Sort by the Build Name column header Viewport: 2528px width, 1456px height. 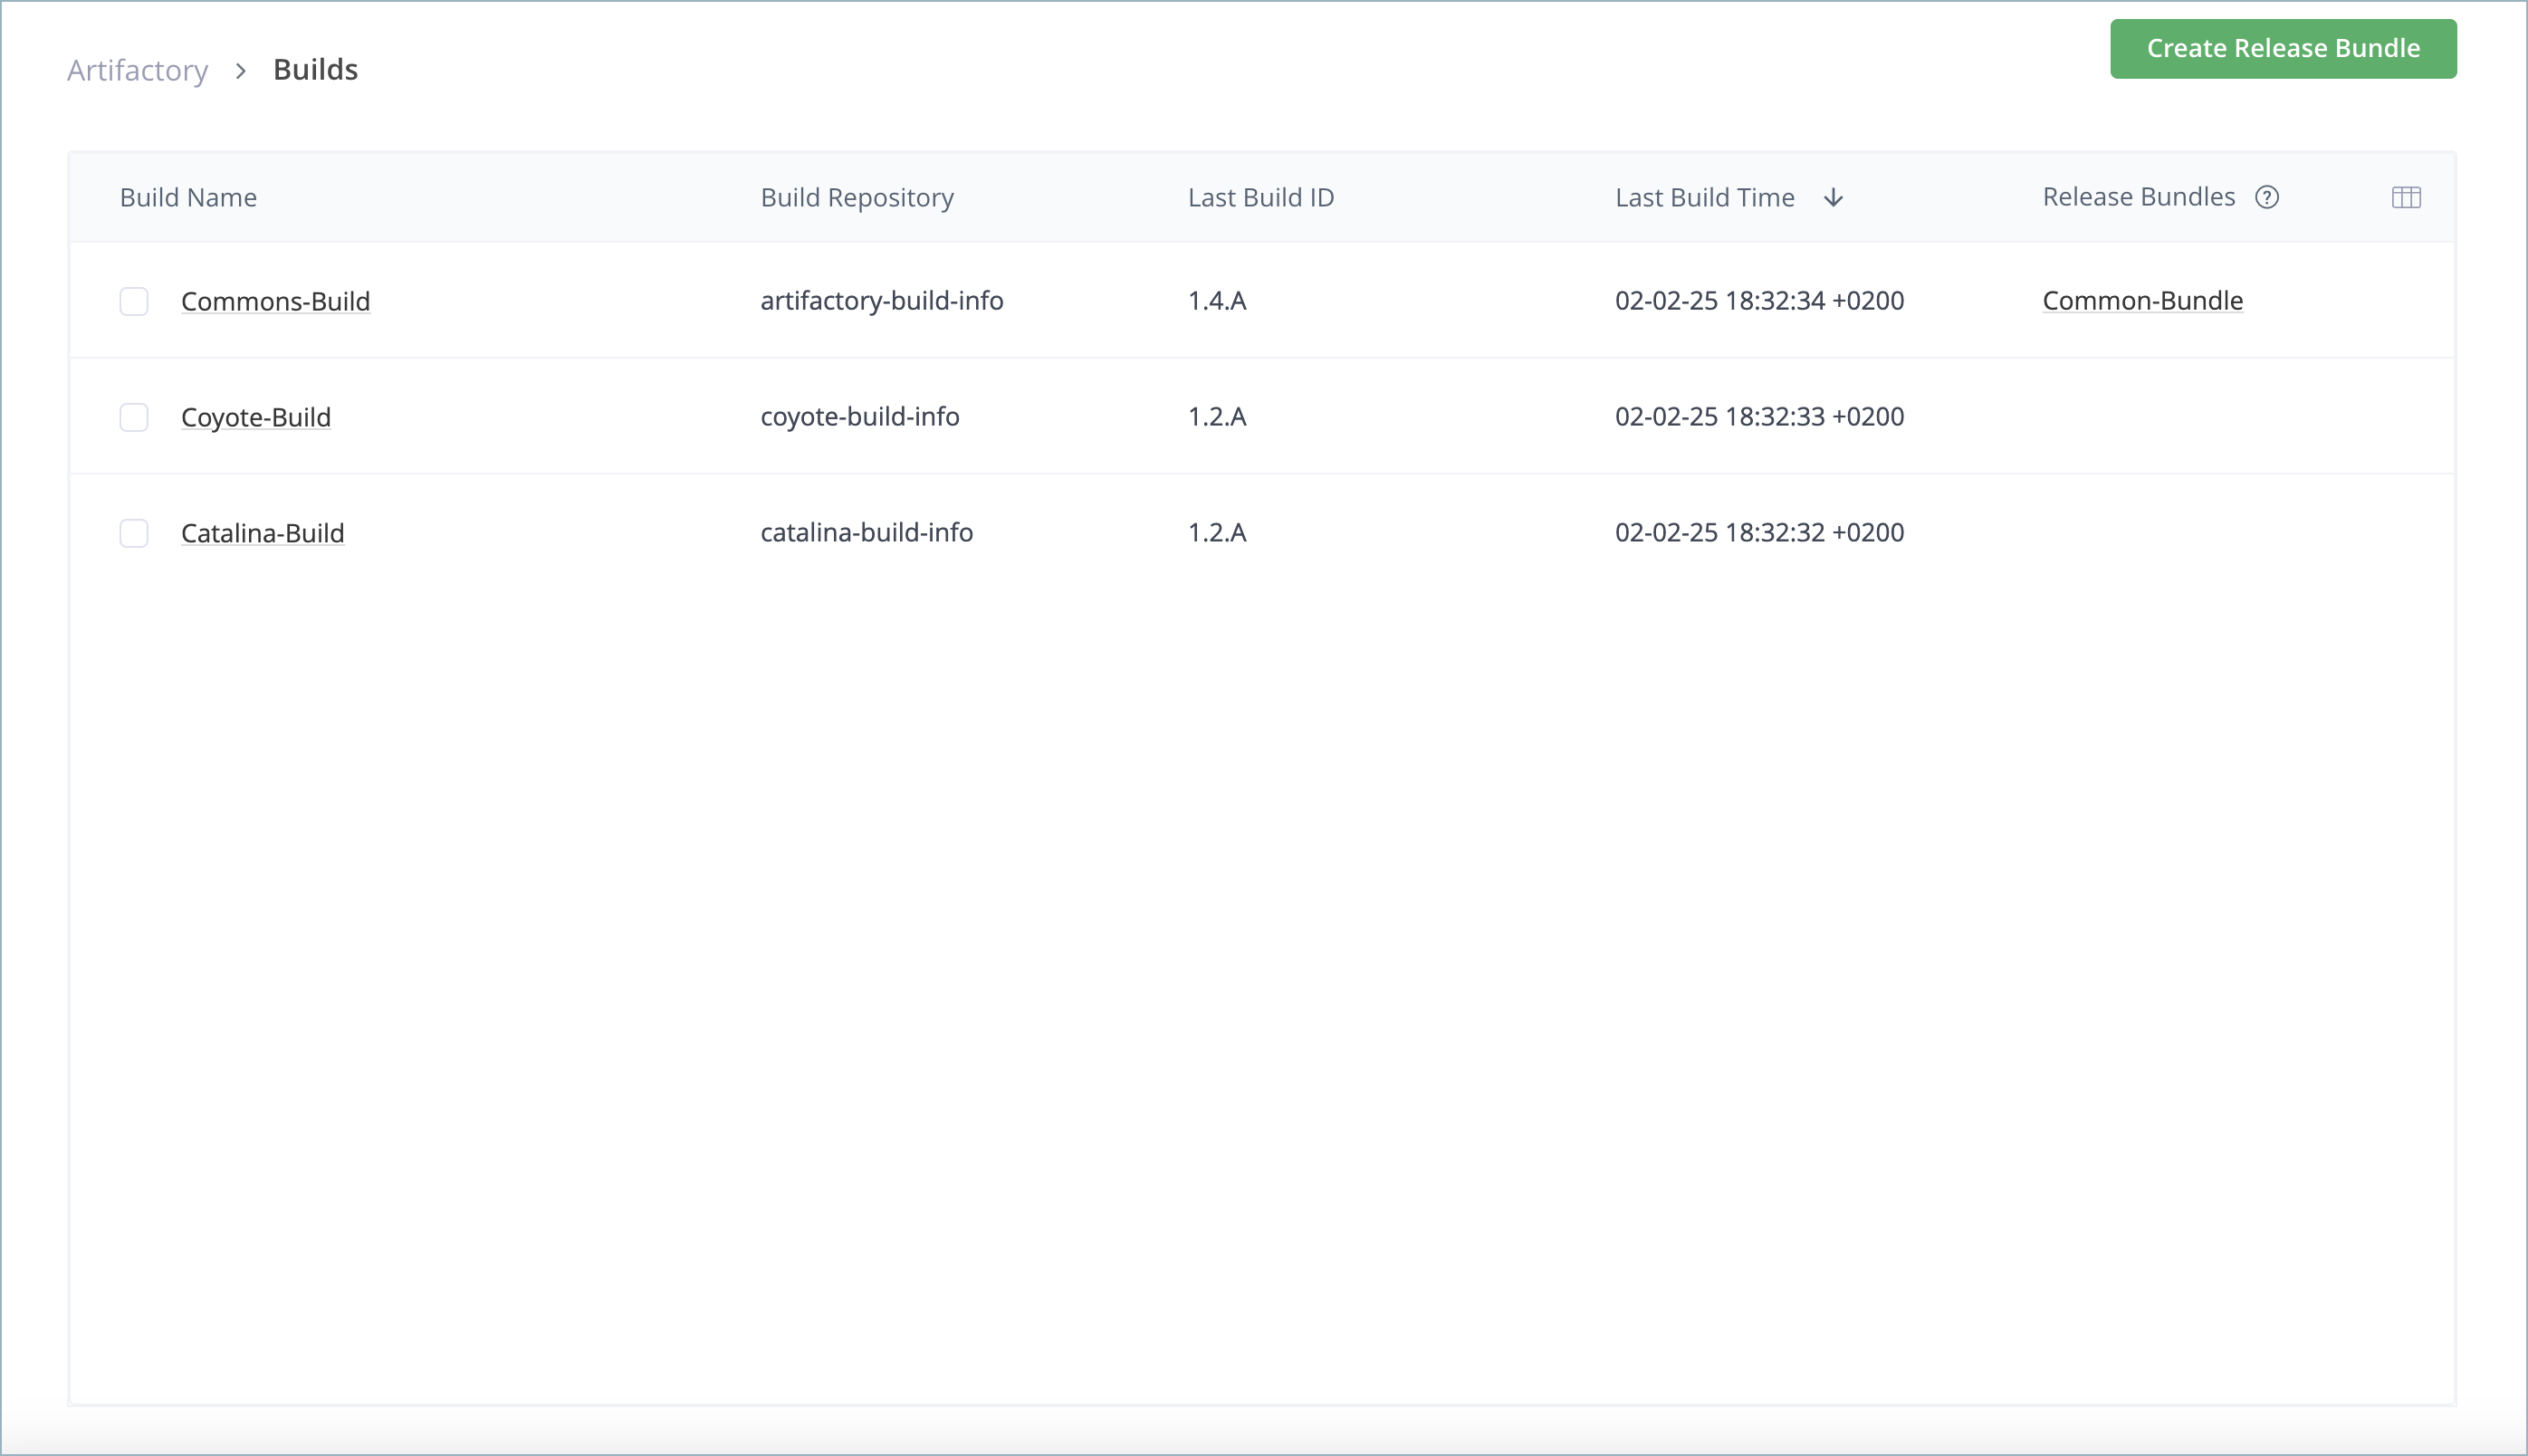[x=188, y=197]
